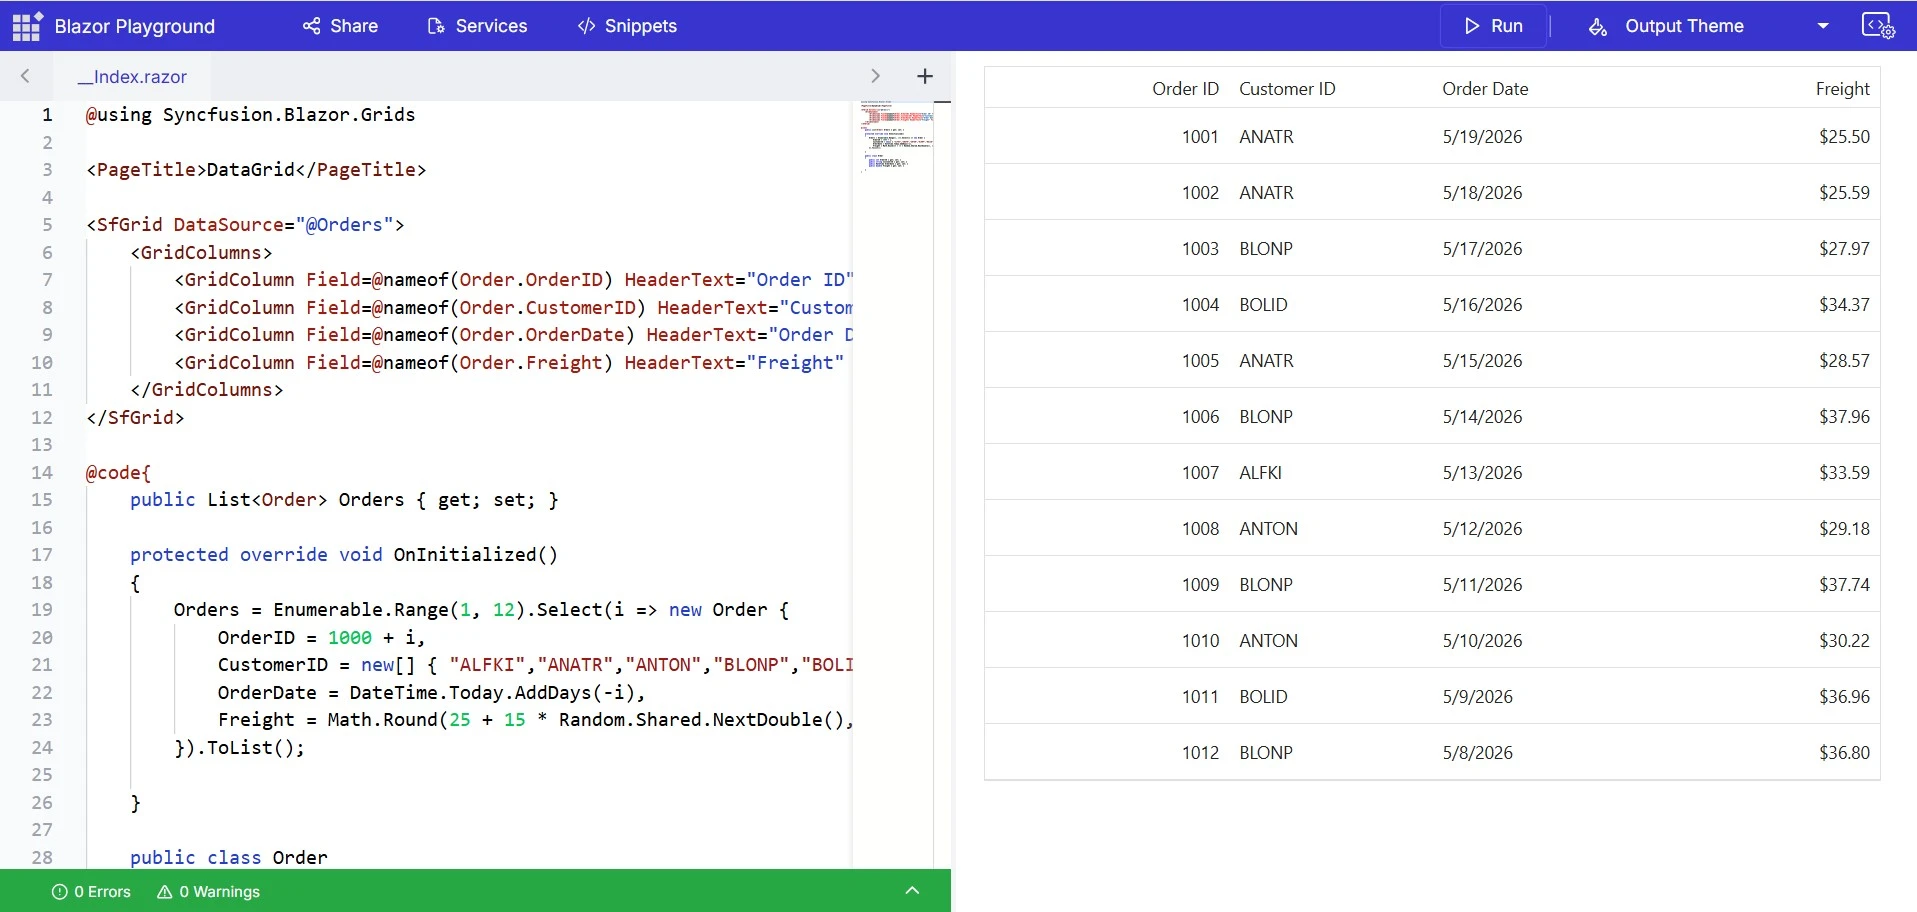Image resolution: width=1917 pixels, height=912 pixels.
Task: Select cell ANATR in the 1002 row
Action: pos(1331,192)
